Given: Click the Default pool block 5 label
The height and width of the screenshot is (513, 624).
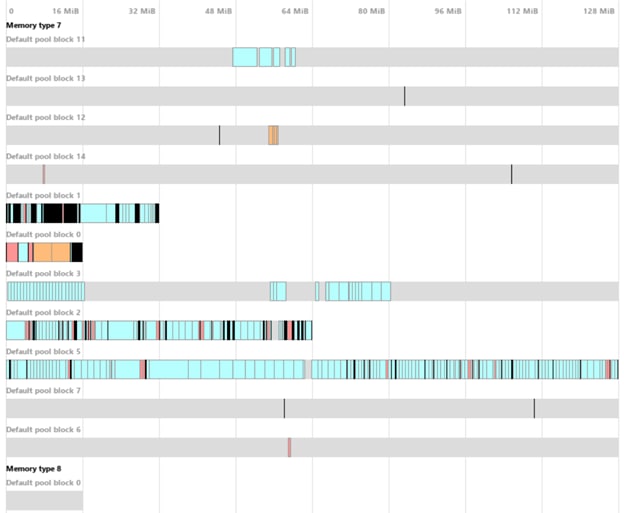Looking at the screenshot, I should pos(43,351).
